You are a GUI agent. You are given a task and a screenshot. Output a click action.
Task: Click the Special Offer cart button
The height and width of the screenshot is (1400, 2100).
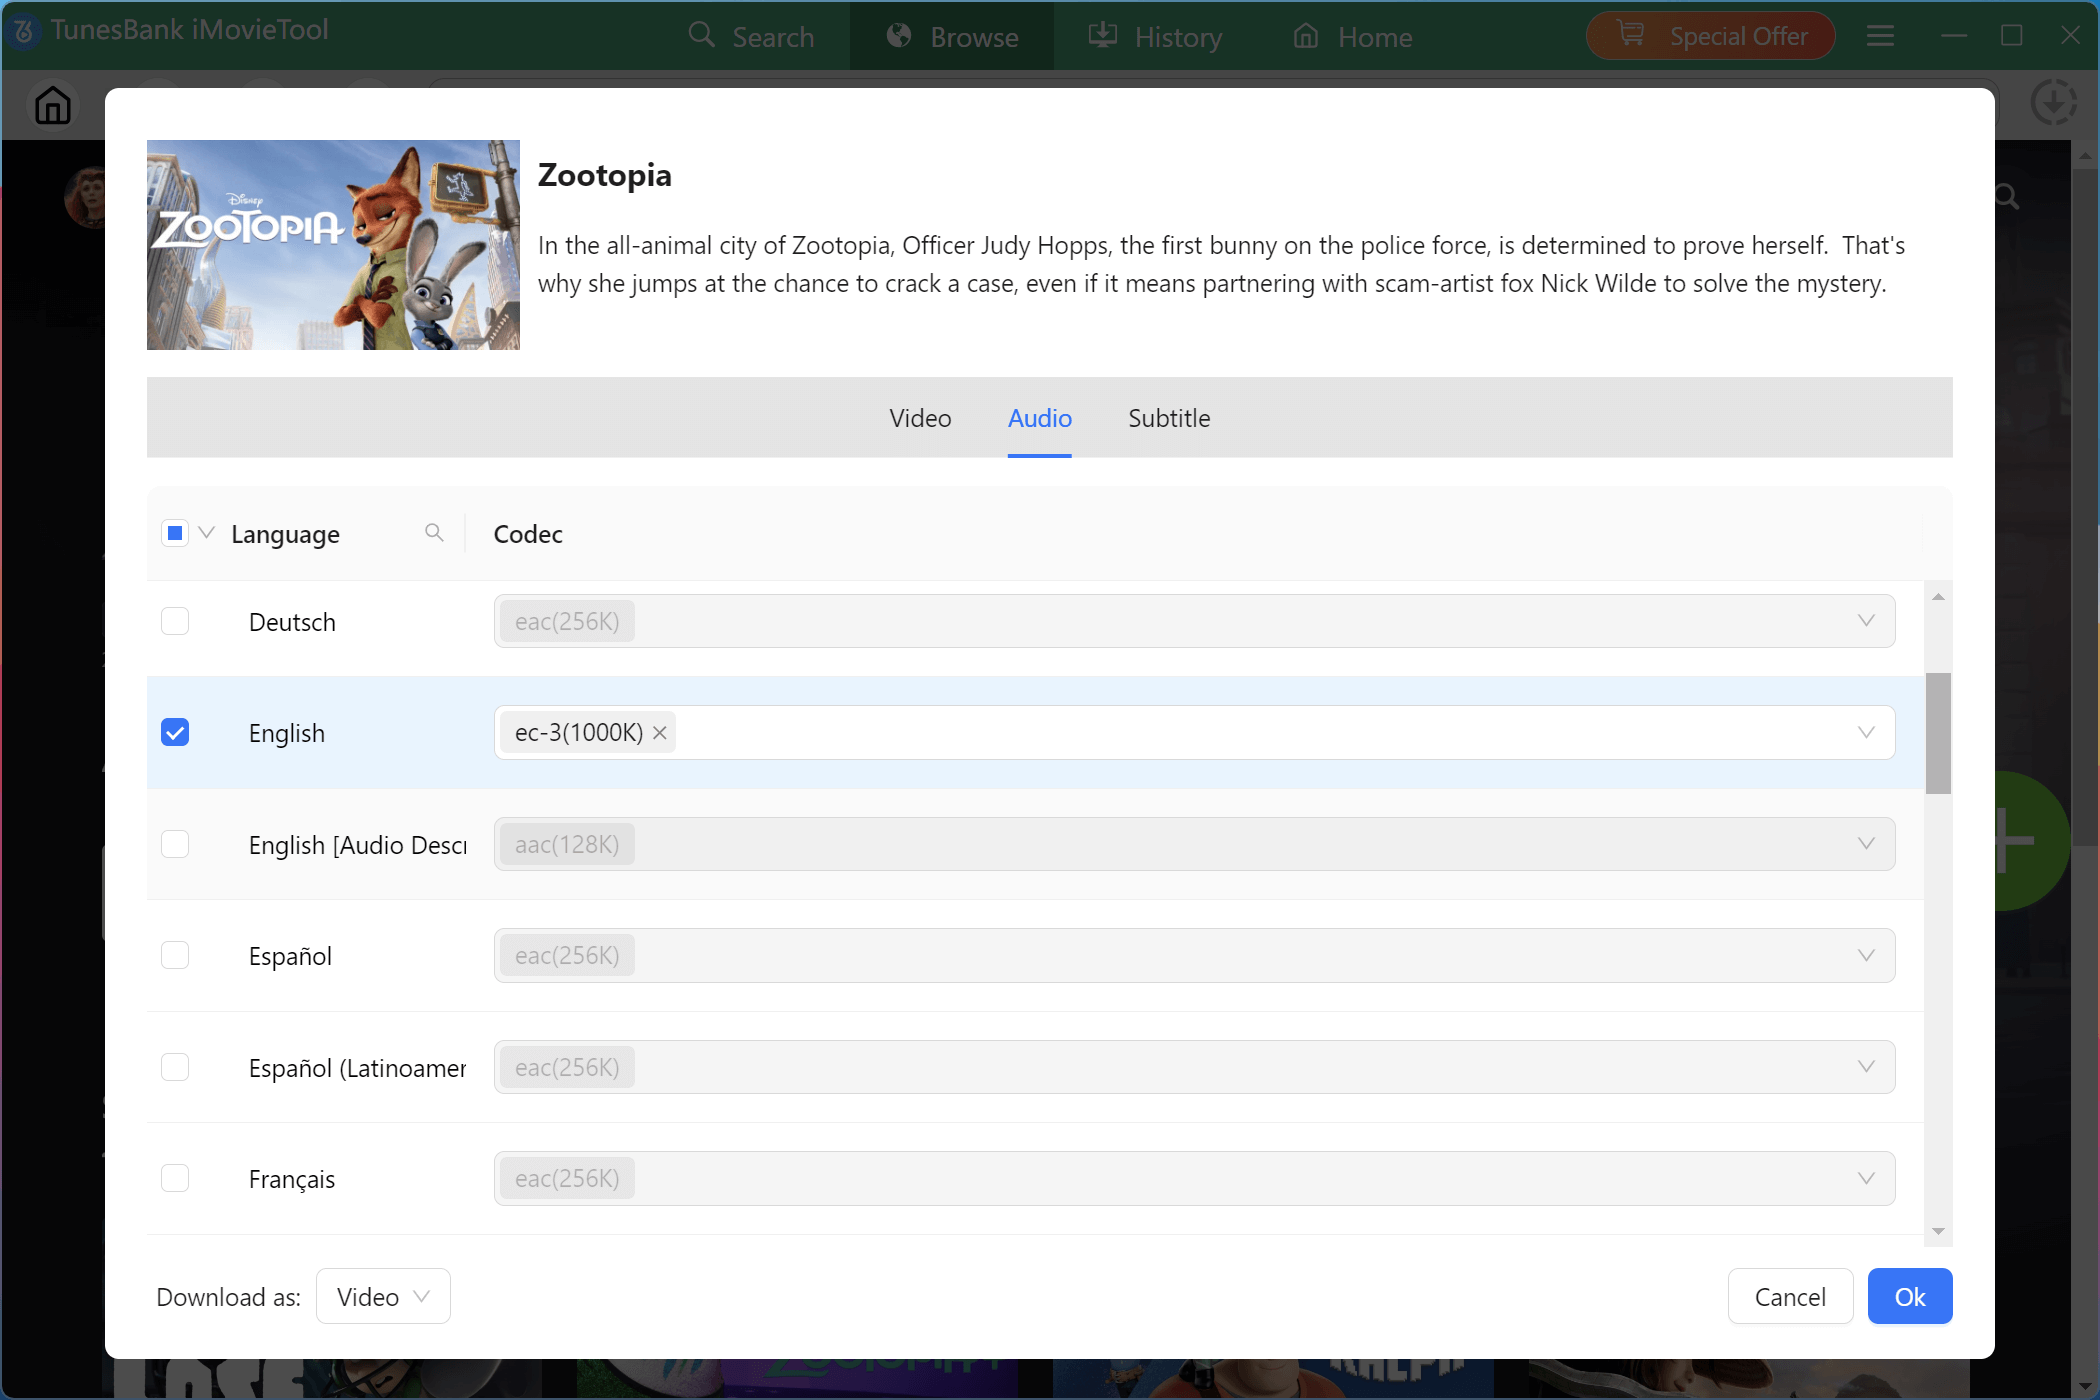pos(1710,37)
